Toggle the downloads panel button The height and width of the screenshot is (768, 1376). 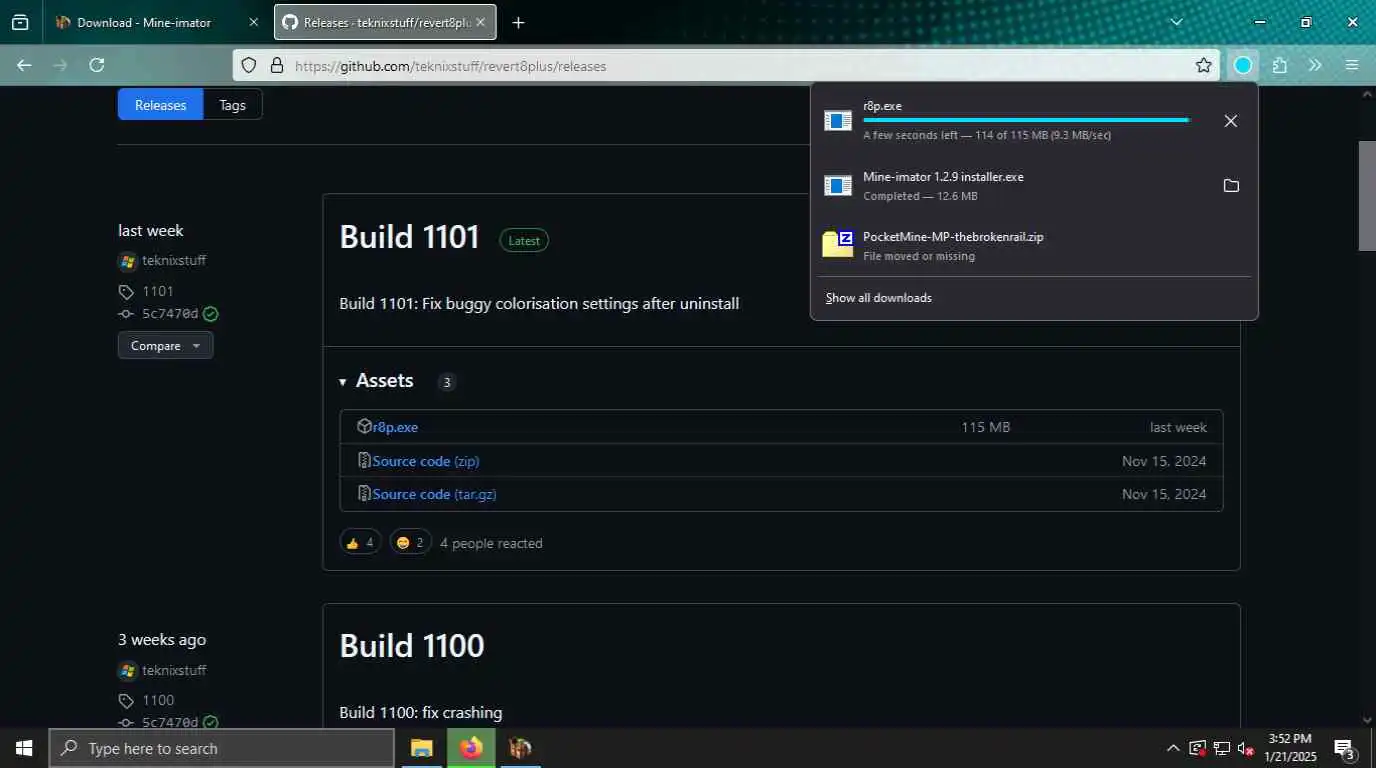[x=1243, y=65]
